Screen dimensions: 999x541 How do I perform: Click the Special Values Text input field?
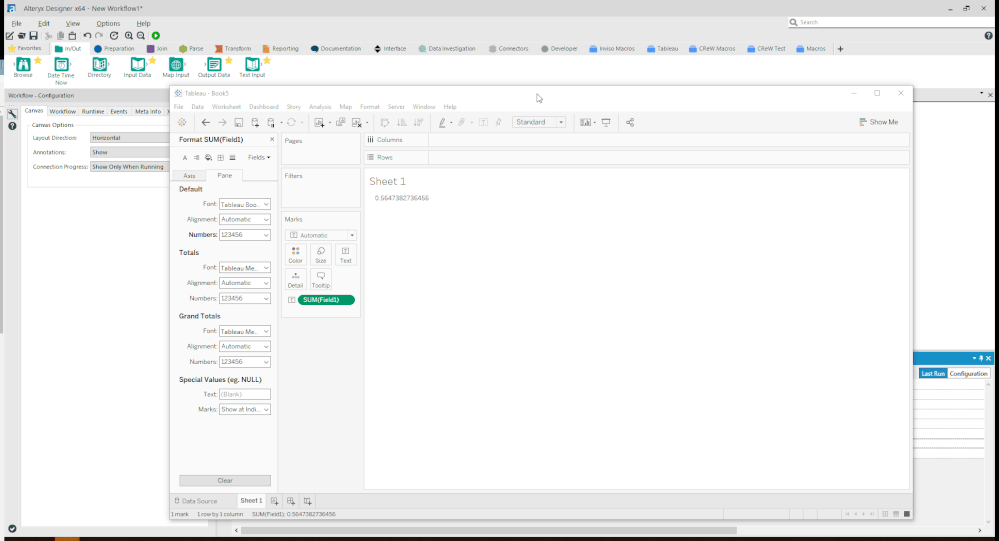click(245, 394)
